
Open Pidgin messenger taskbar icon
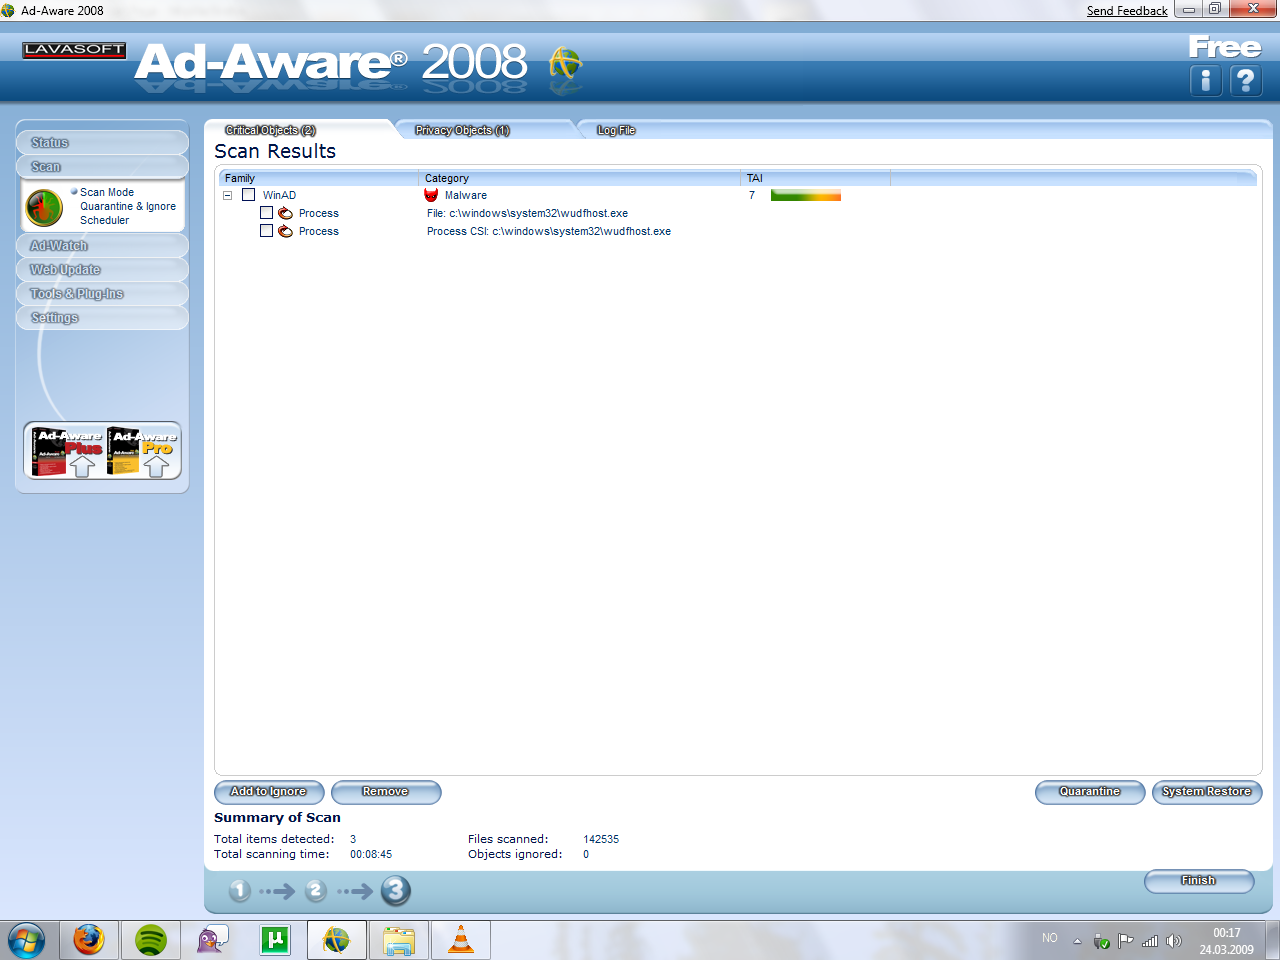212,941
